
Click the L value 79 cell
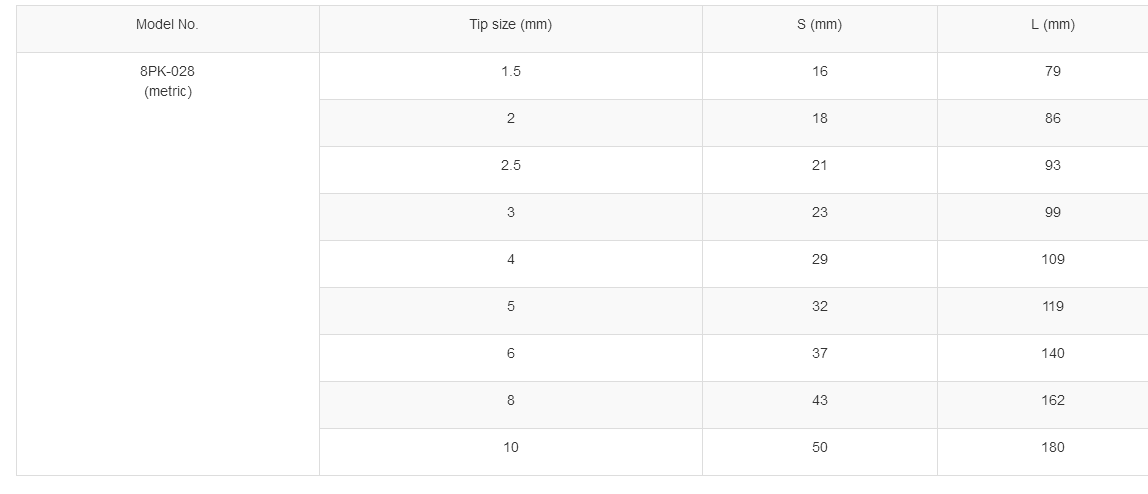(1052, 72)
